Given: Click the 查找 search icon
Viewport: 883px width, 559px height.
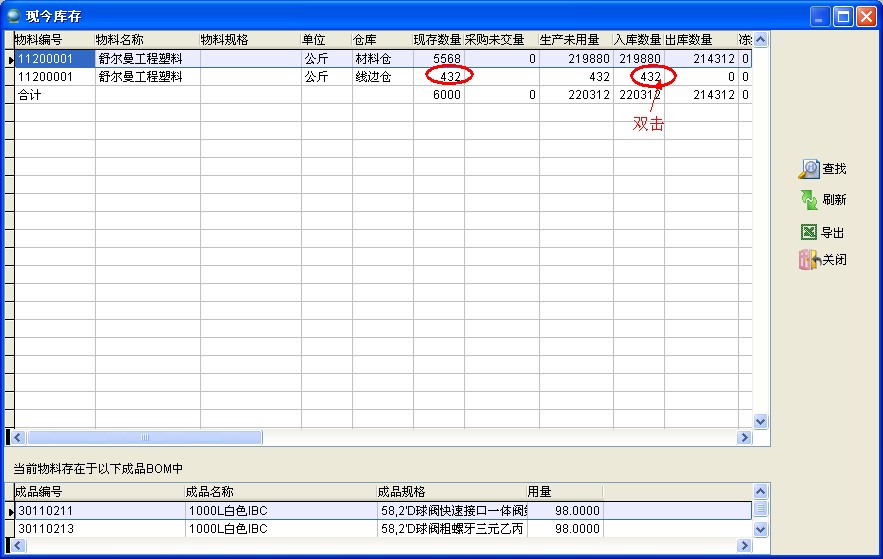Looking at the screenshot, I should click(809, 168).
